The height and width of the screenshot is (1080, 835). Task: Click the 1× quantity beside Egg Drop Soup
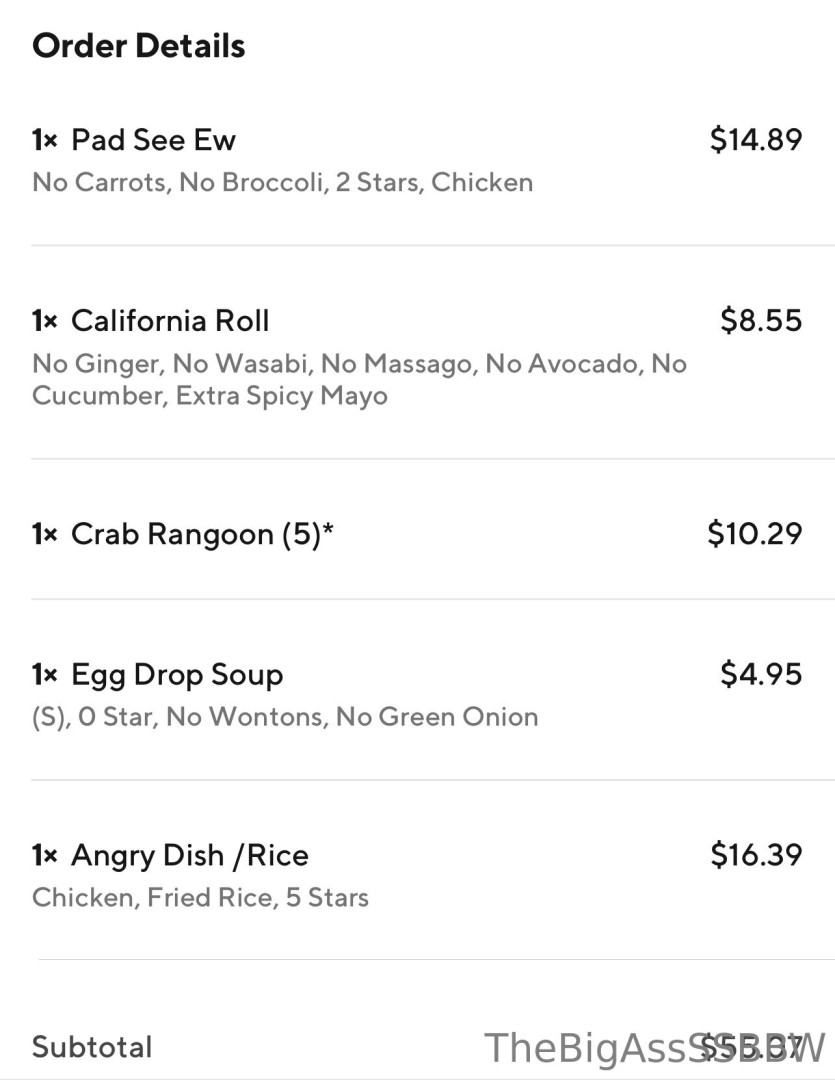45,675
